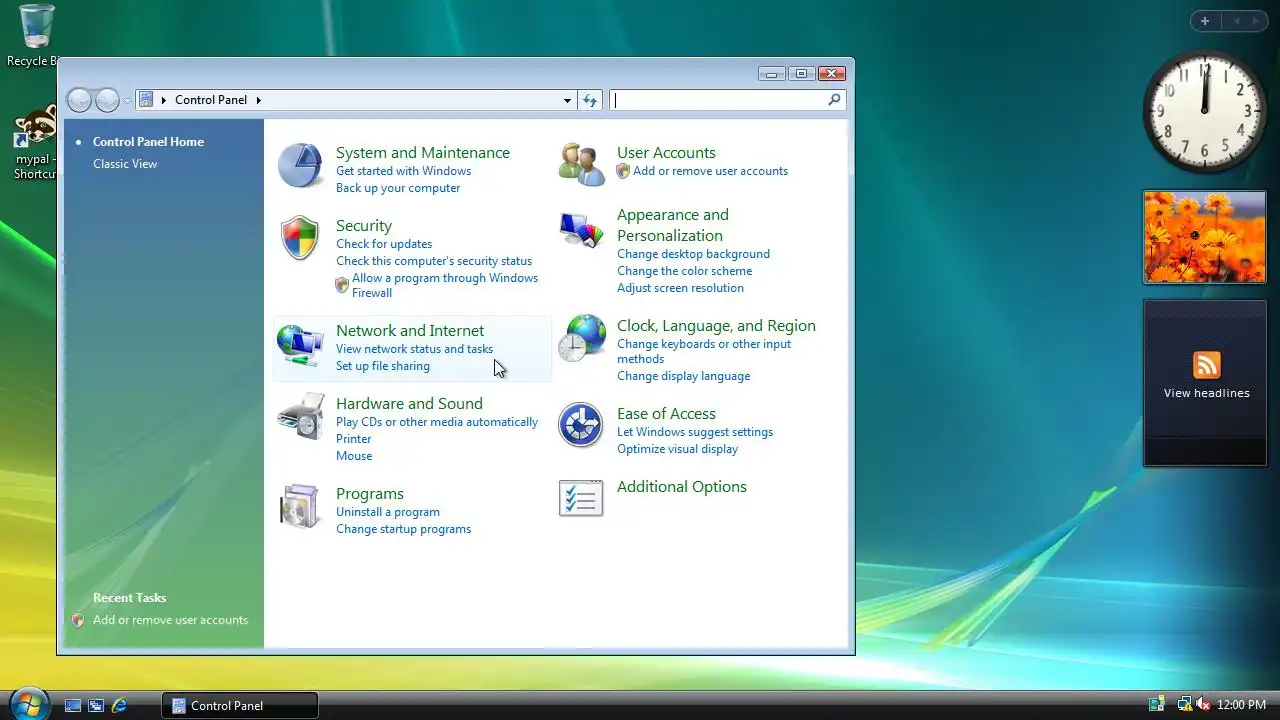1280x720 pixels.
Task: Click the Show Desktop quick launch icon
Action: pos(73,705)
